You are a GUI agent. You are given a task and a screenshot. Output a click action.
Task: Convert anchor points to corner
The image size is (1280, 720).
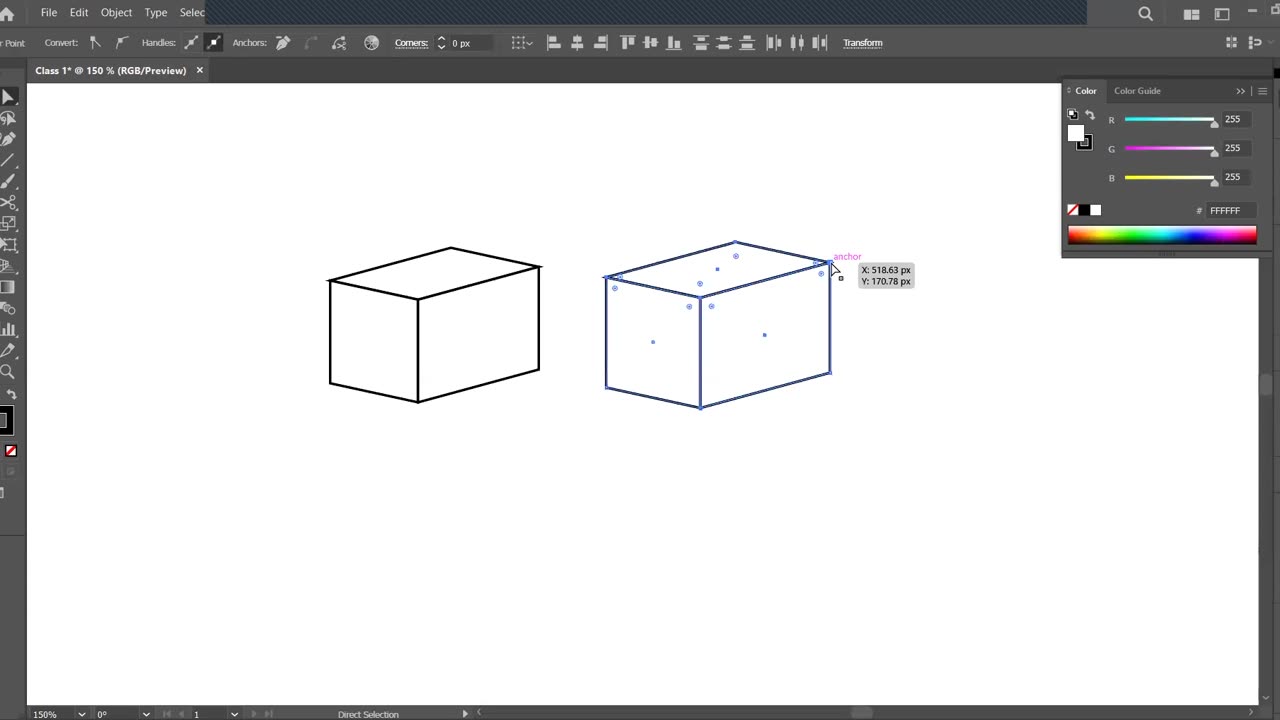tap(96, 43)
